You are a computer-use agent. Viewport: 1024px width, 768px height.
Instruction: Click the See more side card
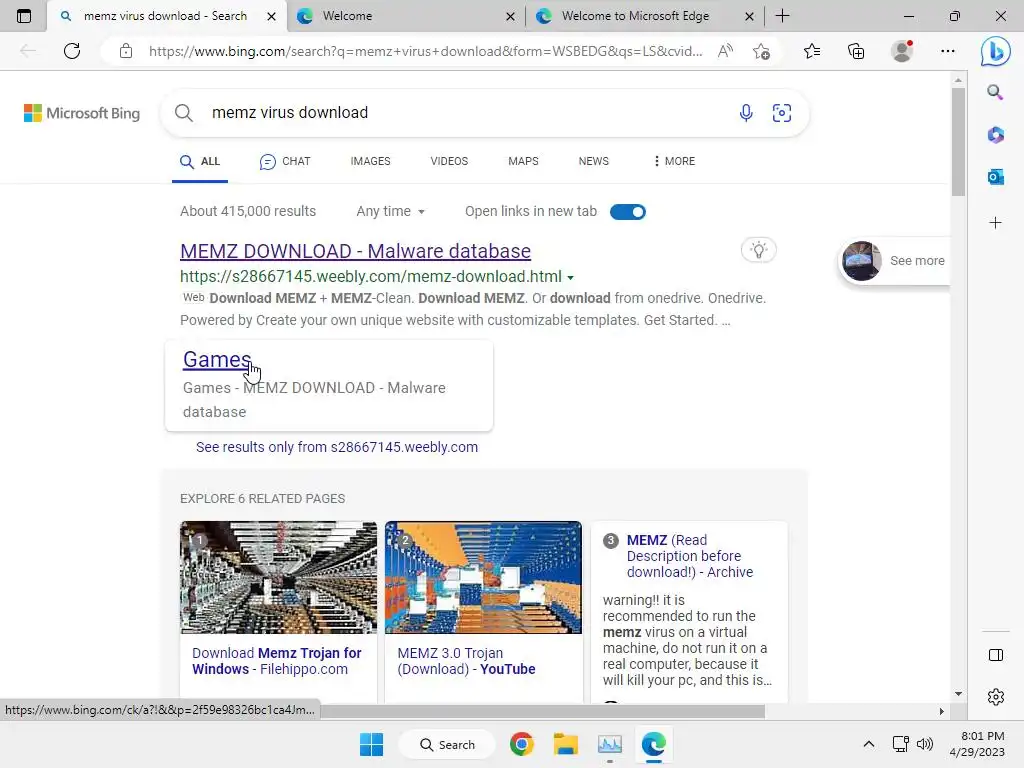pyautogui.click(x=895, y=261)
